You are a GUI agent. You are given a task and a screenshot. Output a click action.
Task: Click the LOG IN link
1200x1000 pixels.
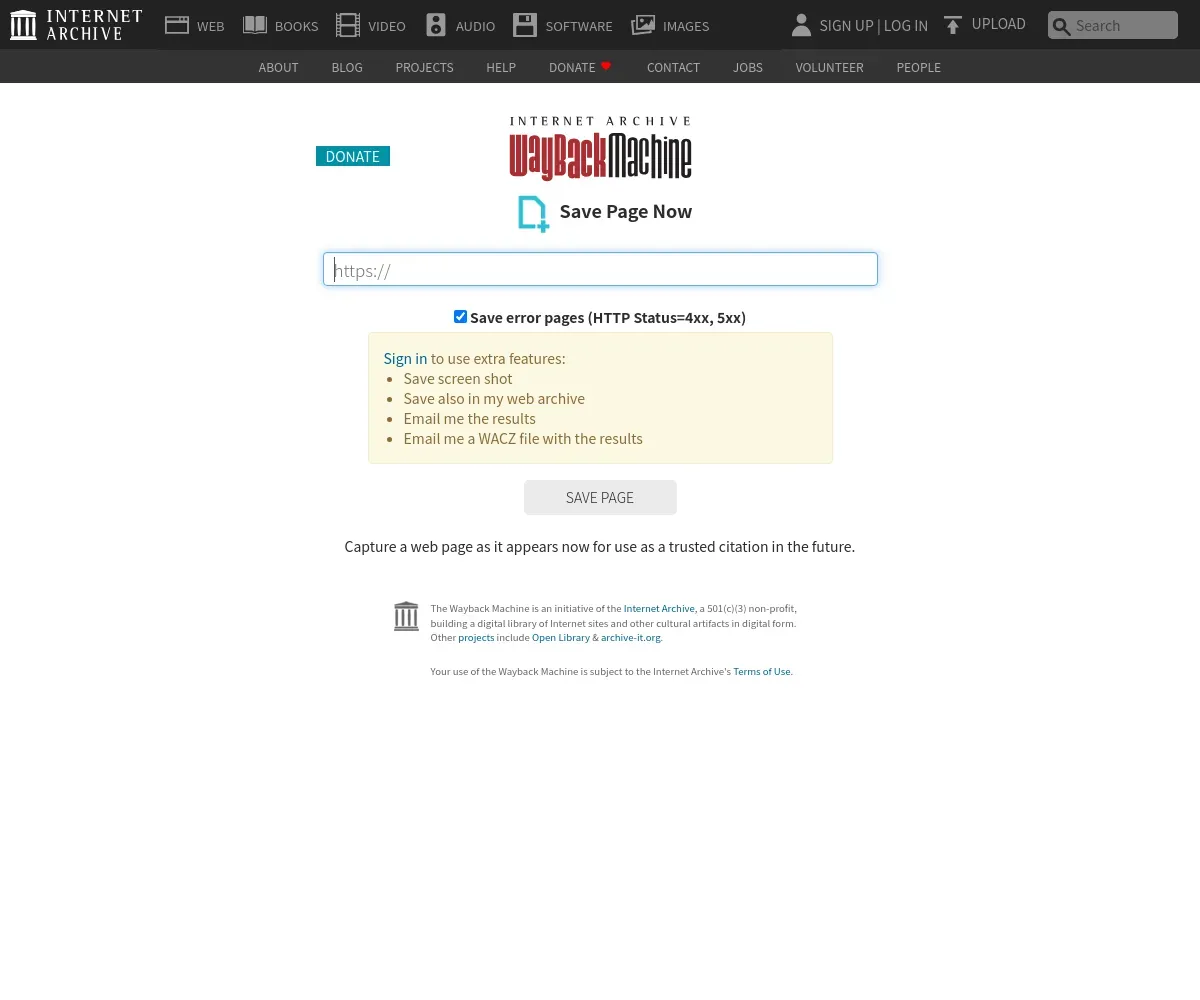[906, 26]
